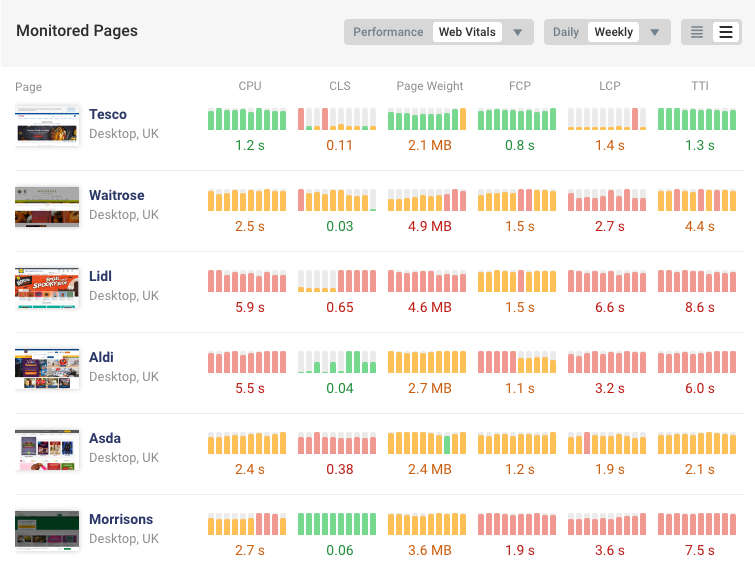
Task: Click the Aldi page thumbnail
Action: click(47, 368)
